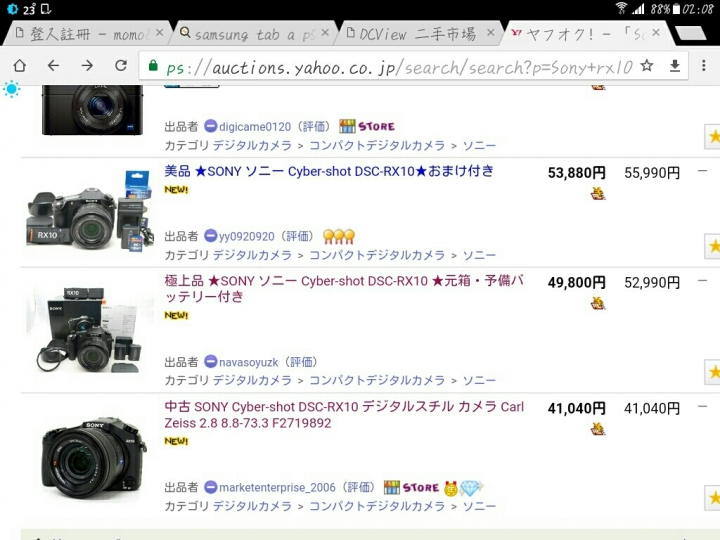Open コンパクトデジタルカメラ category in navasoyuzk row
Viewport: 720px width, 540px height.
coord(377,381)
